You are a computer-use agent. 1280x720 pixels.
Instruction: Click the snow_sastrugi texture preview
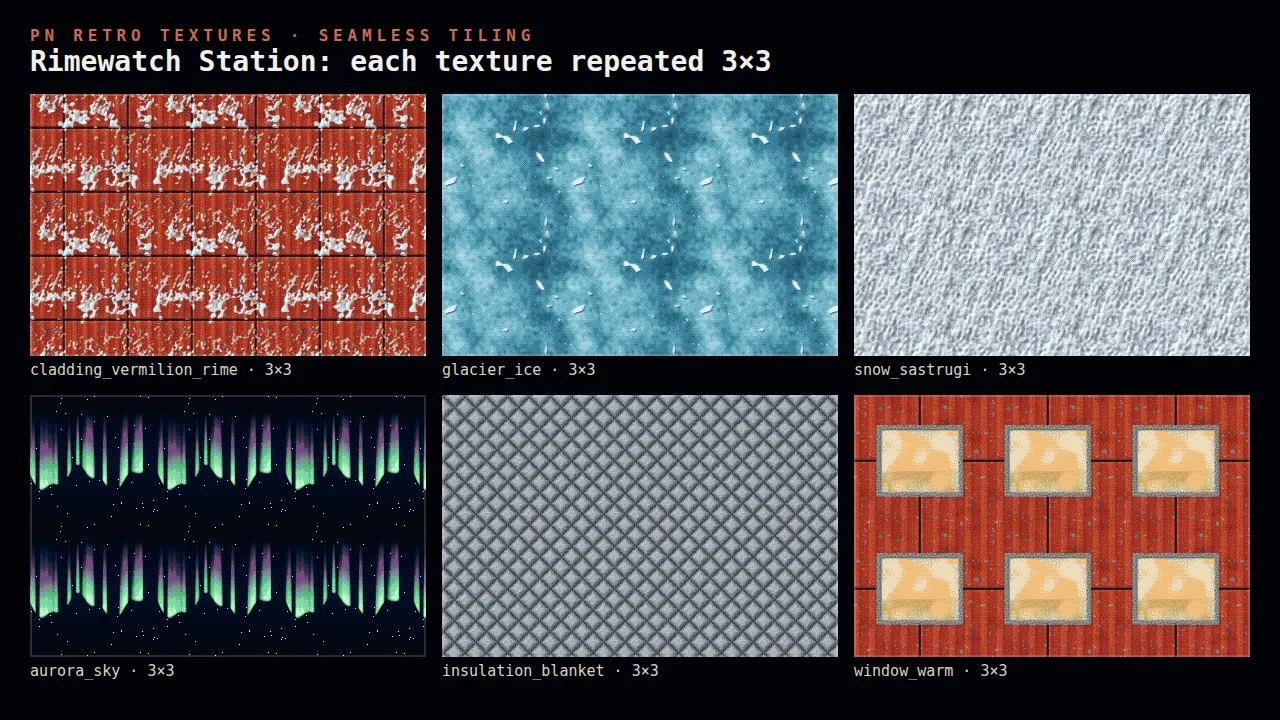[1052, 225]
